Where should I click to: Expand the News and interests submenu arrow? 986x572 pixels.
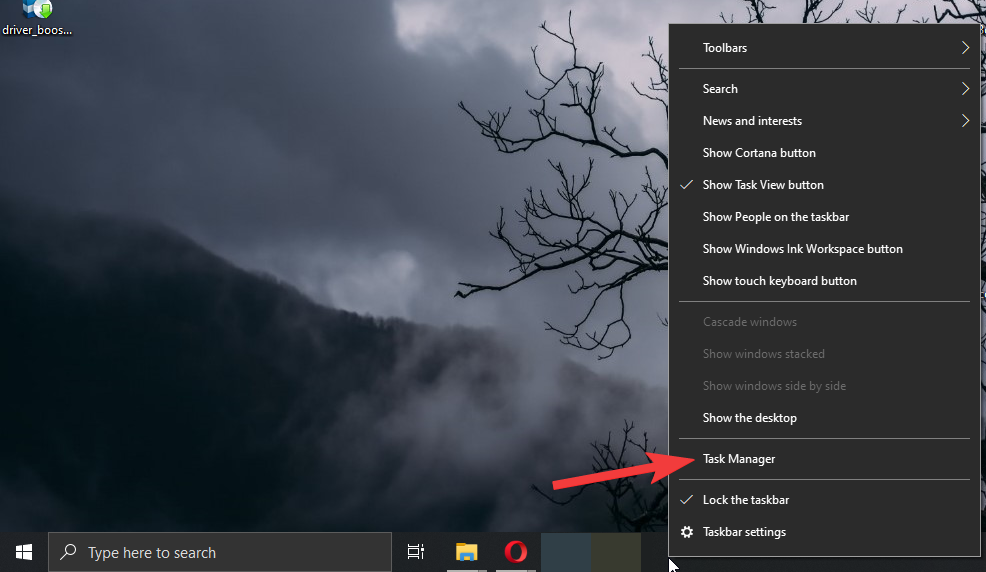click(x=965, y=121)
